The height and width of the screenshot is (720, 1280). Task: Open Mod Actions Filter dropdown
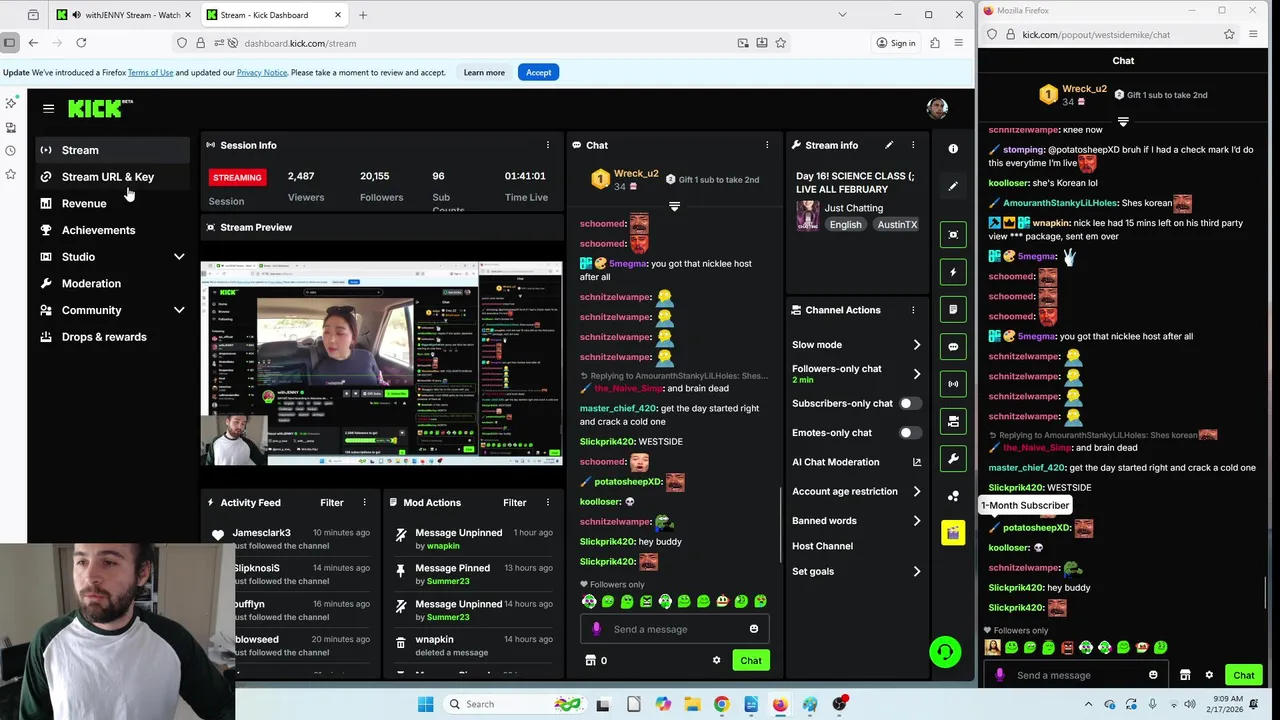(x=515, y=502)
